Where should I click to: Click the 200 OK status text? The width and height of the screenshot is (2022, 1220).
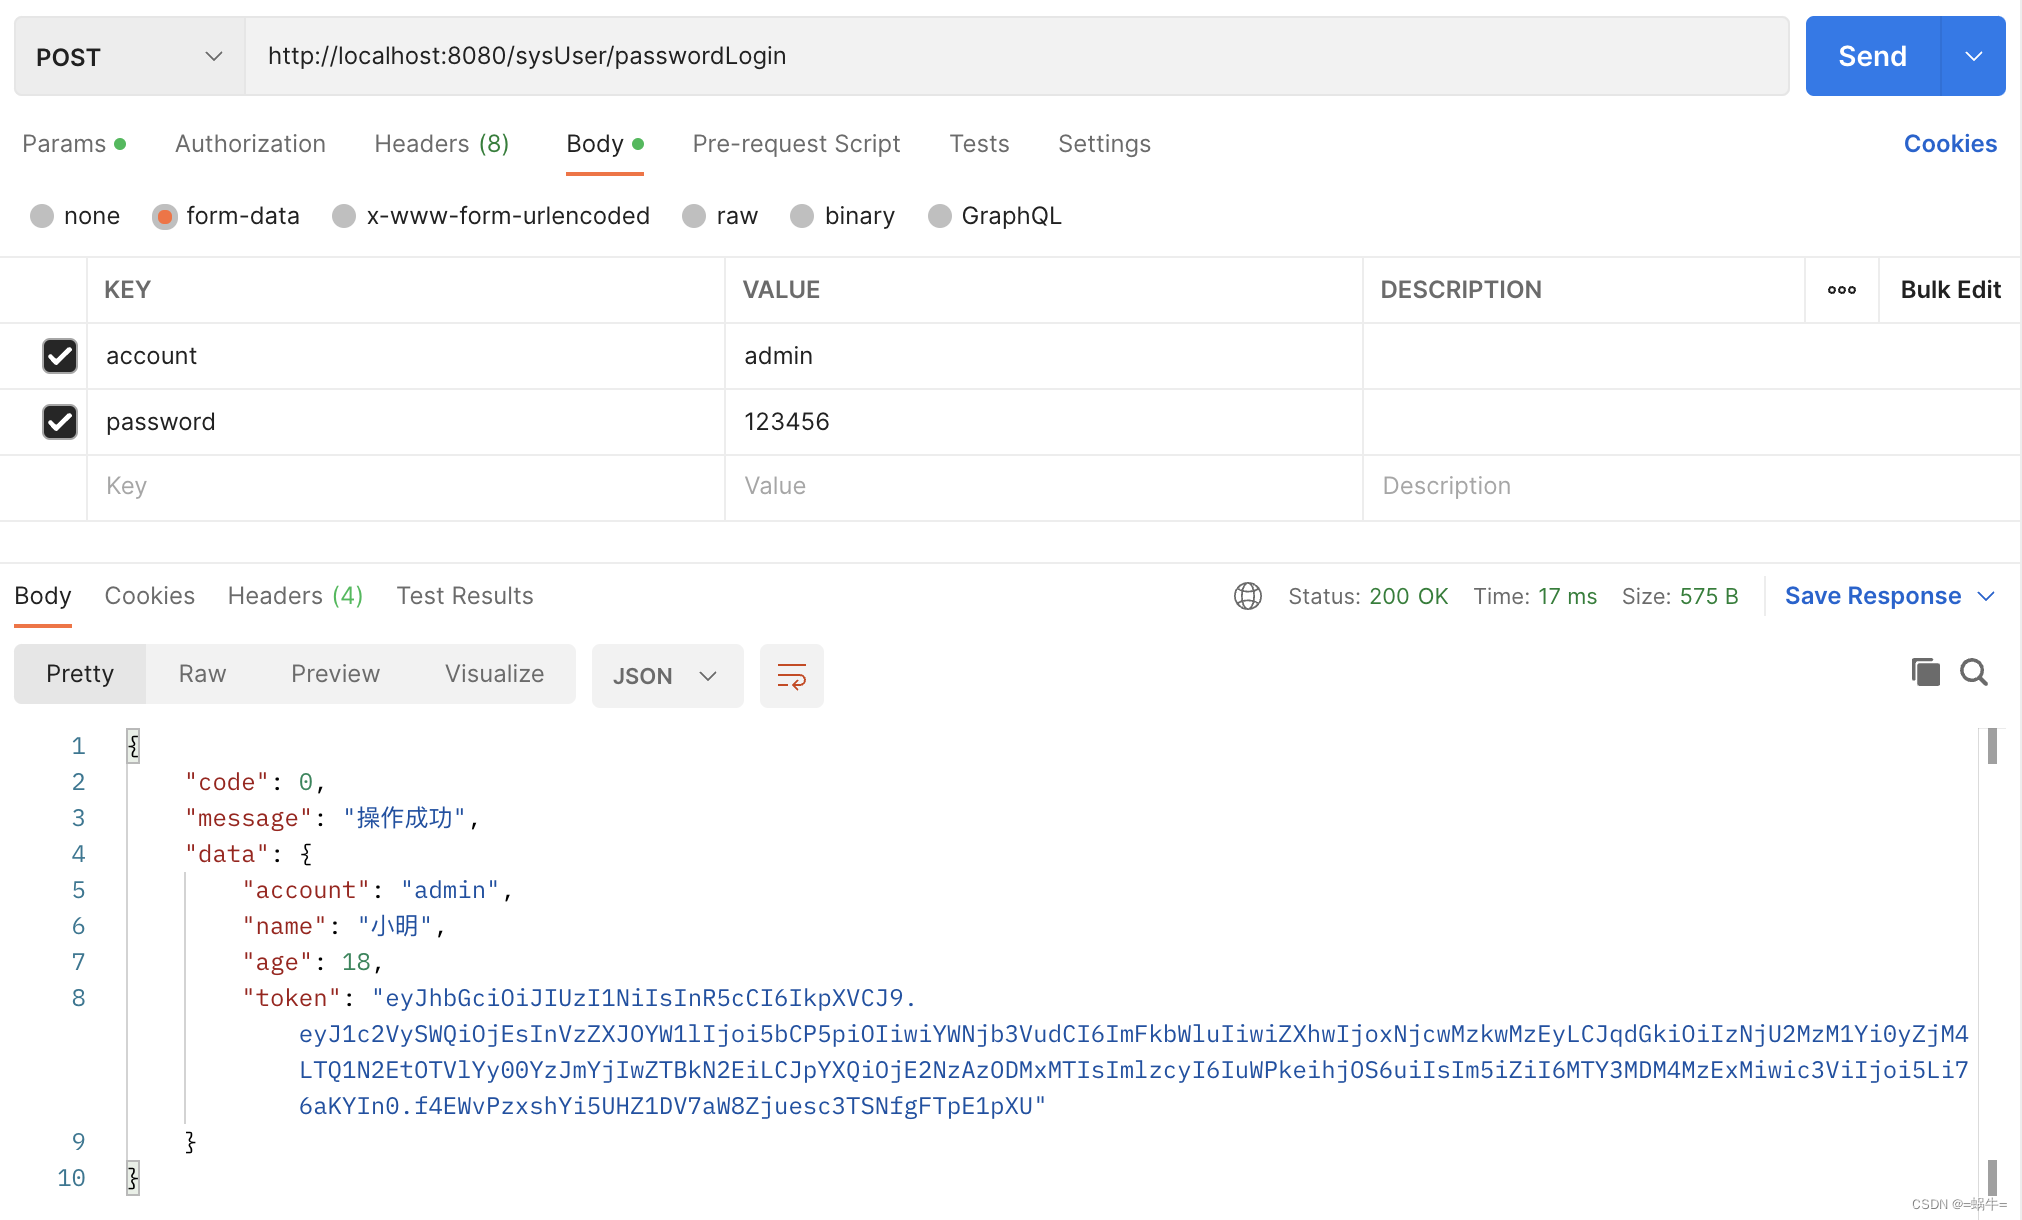click(x=1408, y=596)
